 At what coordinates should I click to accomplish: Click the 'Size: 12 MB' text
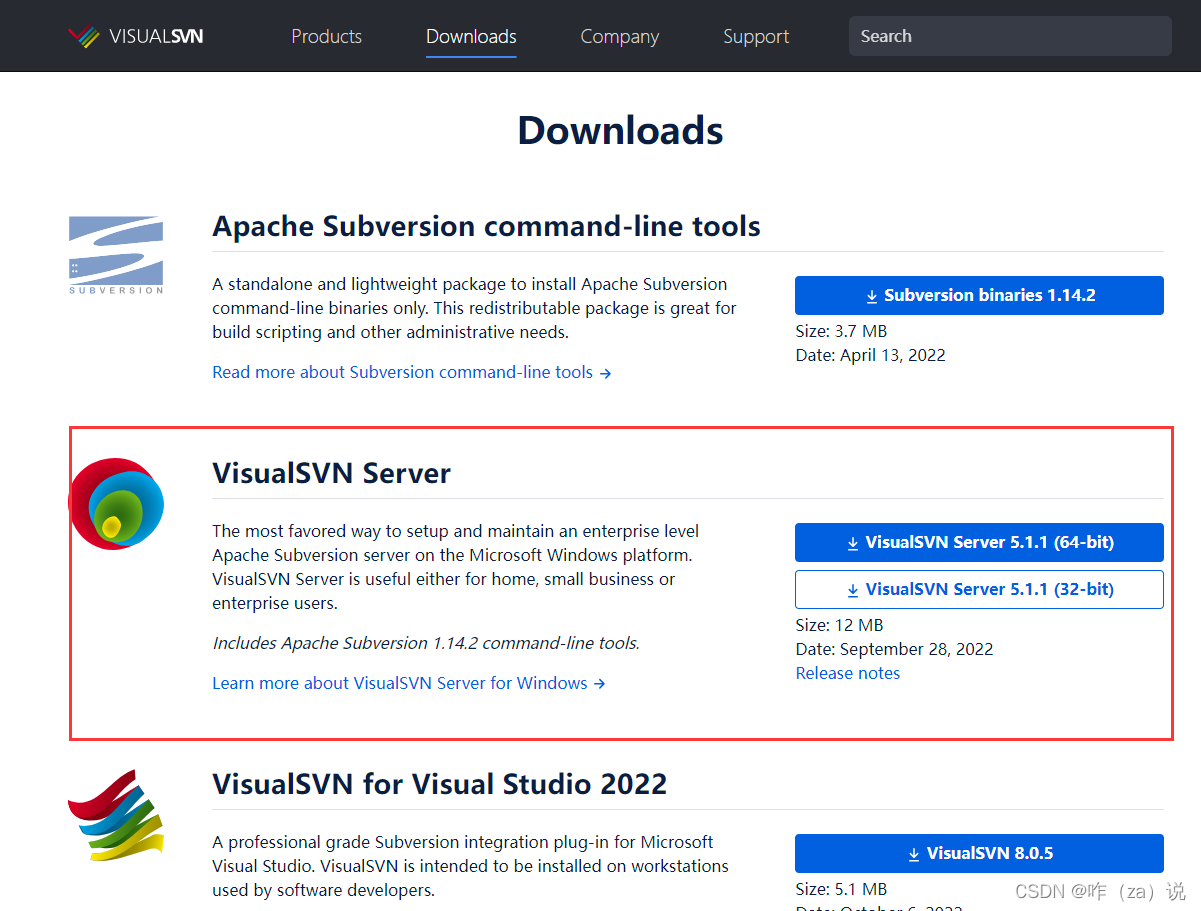coord(839,625)
